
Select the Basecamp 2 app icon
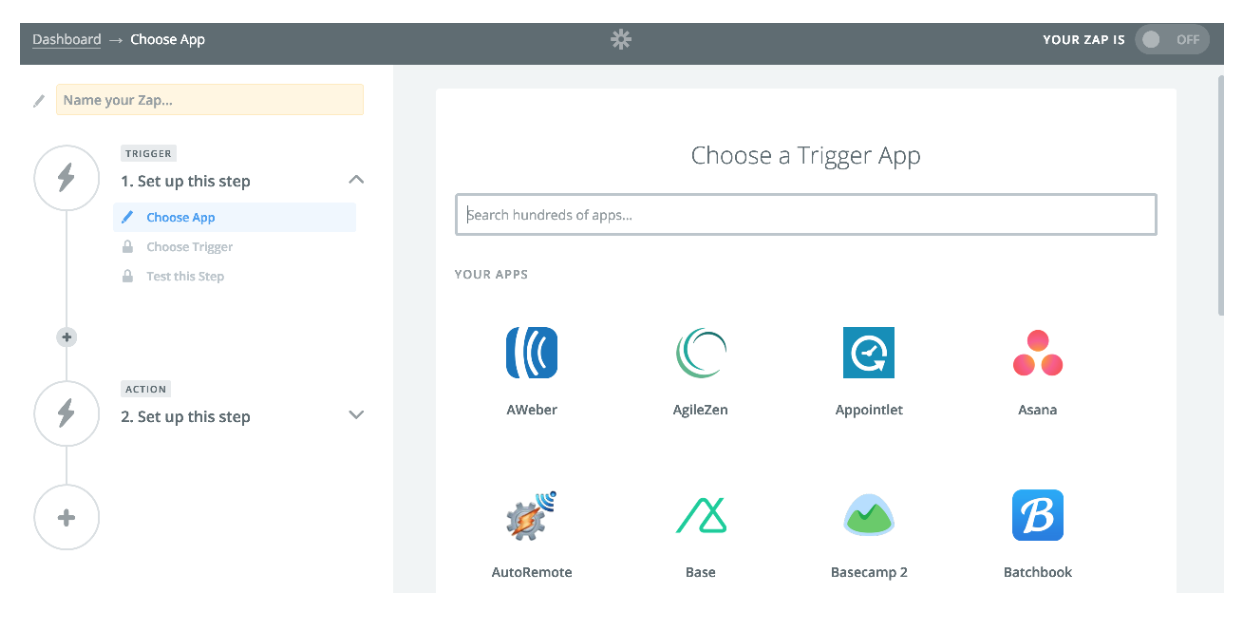point(868,515)
